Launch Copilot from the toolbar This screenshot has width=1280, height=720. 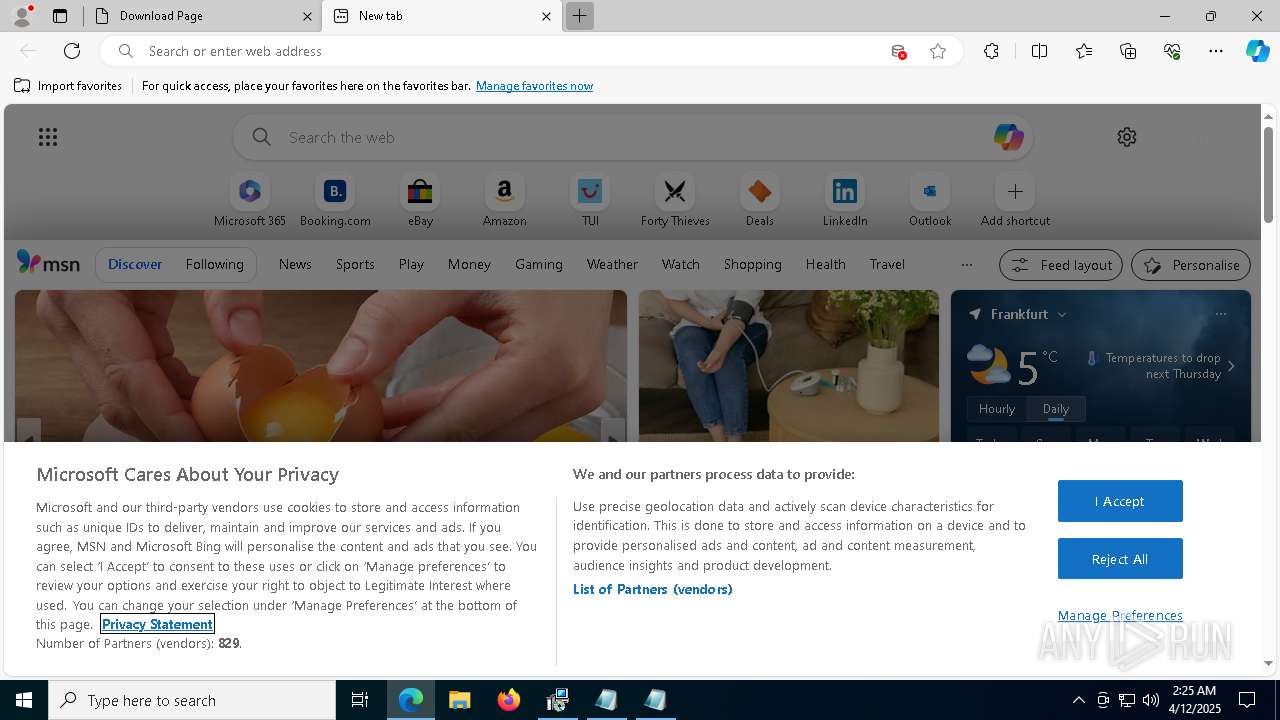tap(1257, 51)
